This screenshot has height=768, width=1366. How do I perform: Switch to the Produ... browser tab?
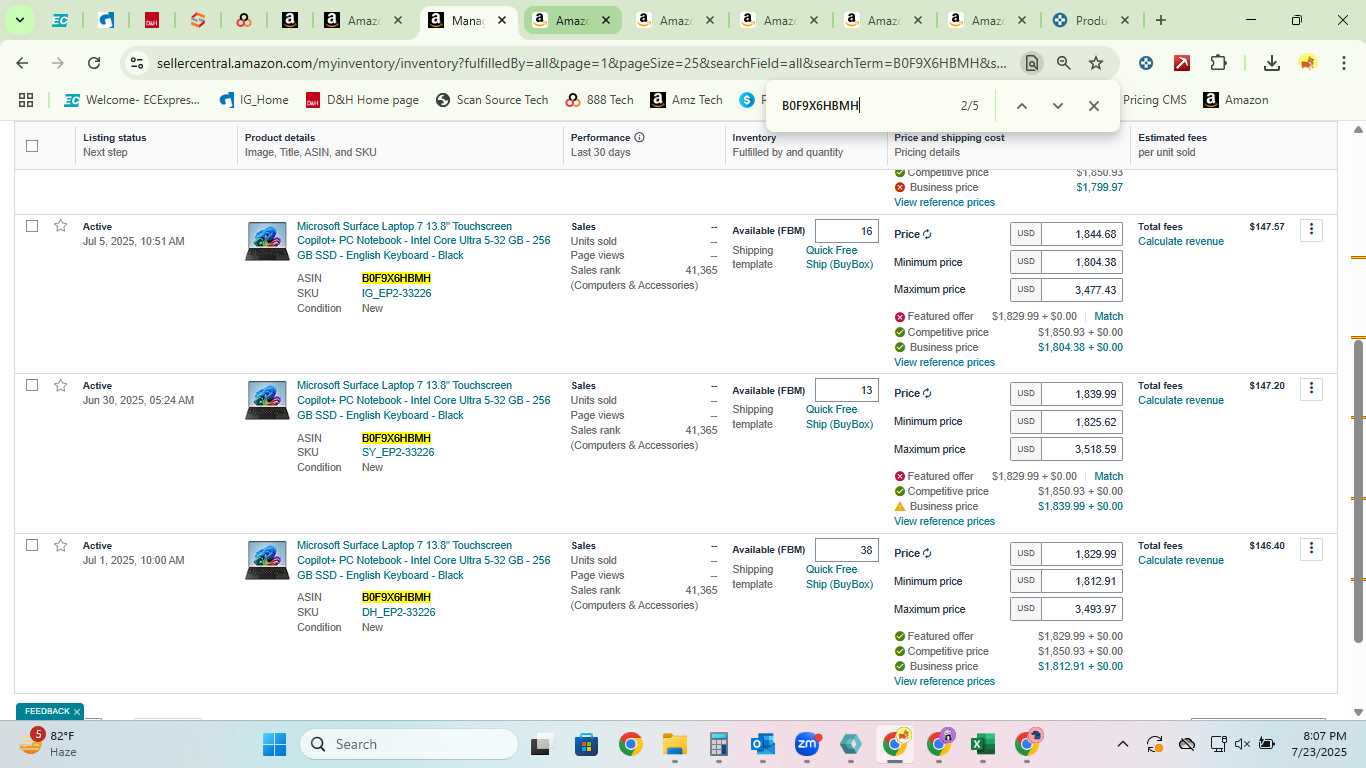point(1091,20)
